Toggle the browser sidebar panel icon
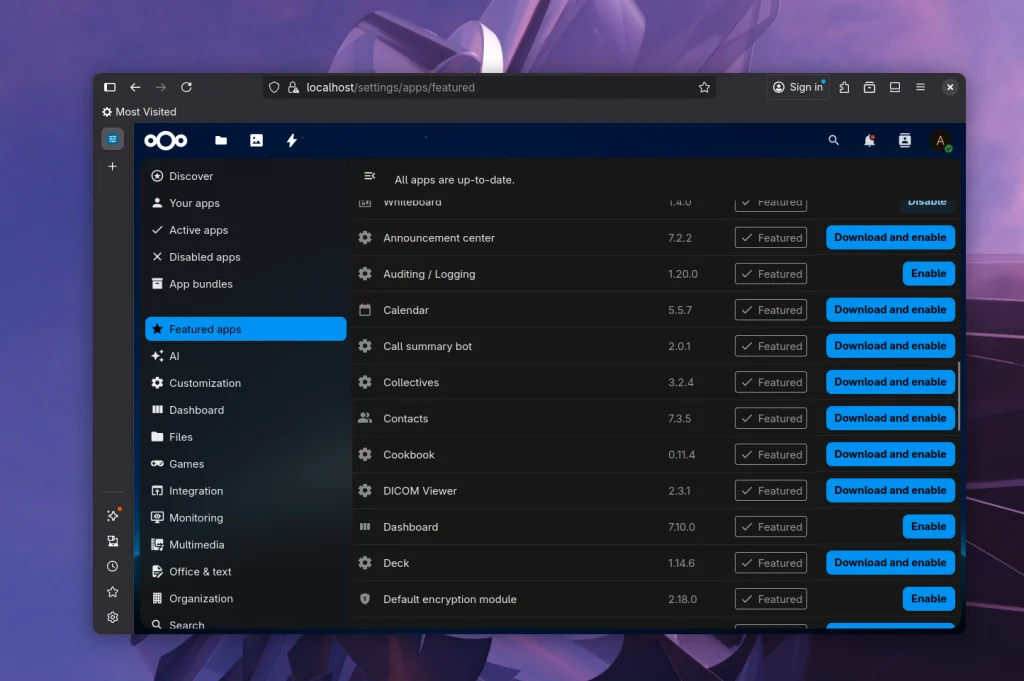Image resolution: width=1024 pixels, height=681 pixels. (x=110, y=87)
